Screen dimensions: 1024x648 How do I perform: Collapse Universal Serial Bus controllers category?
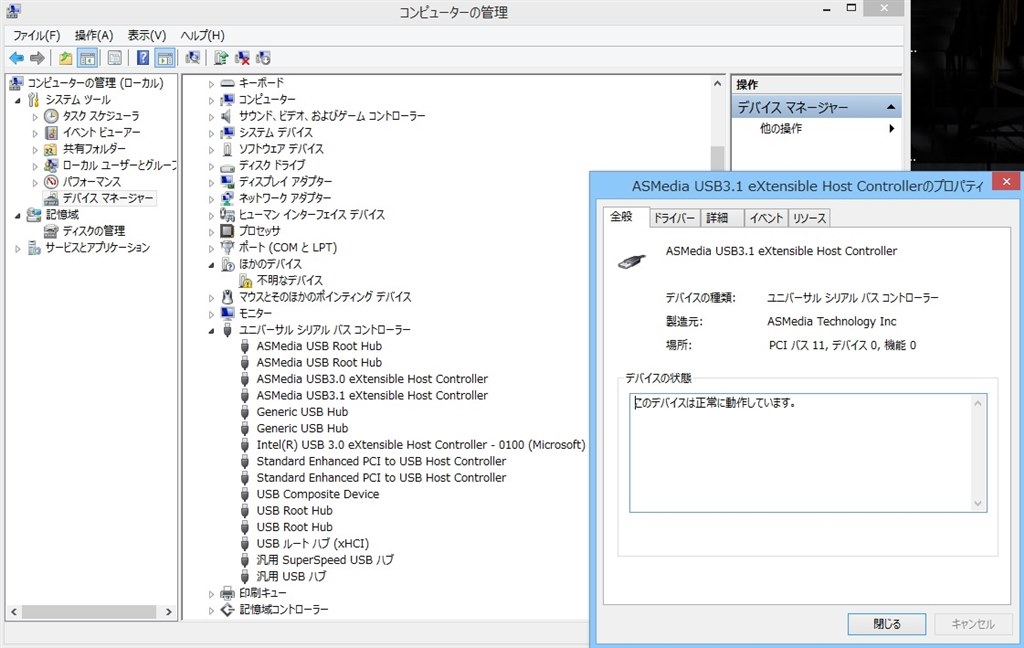[211, 331]
